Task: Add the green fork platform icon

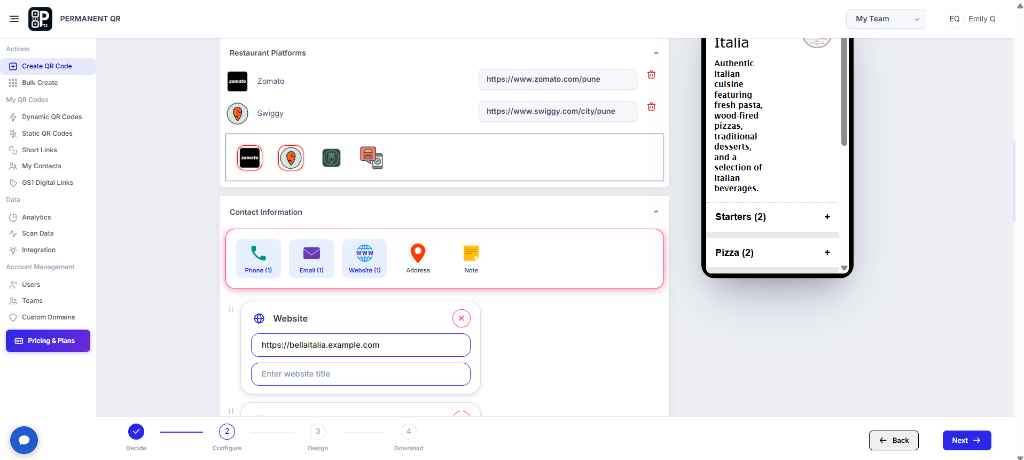Action: pos(331,157)
